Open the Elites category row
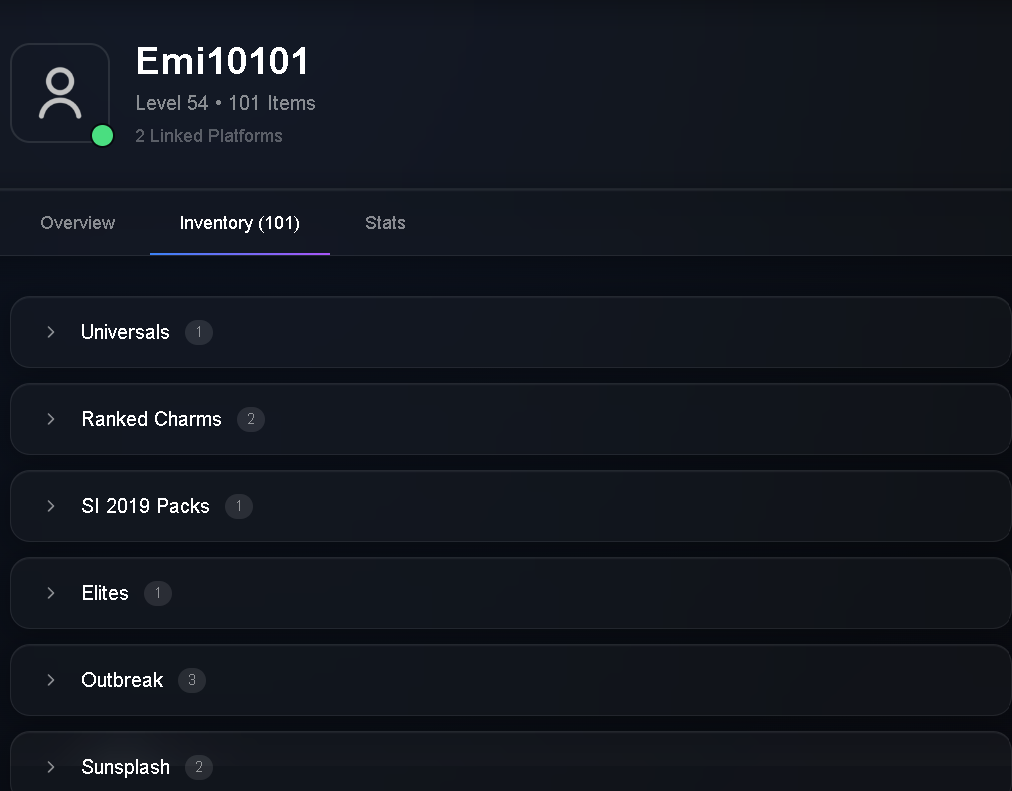The image size is (1012, 791). (511, 593)
